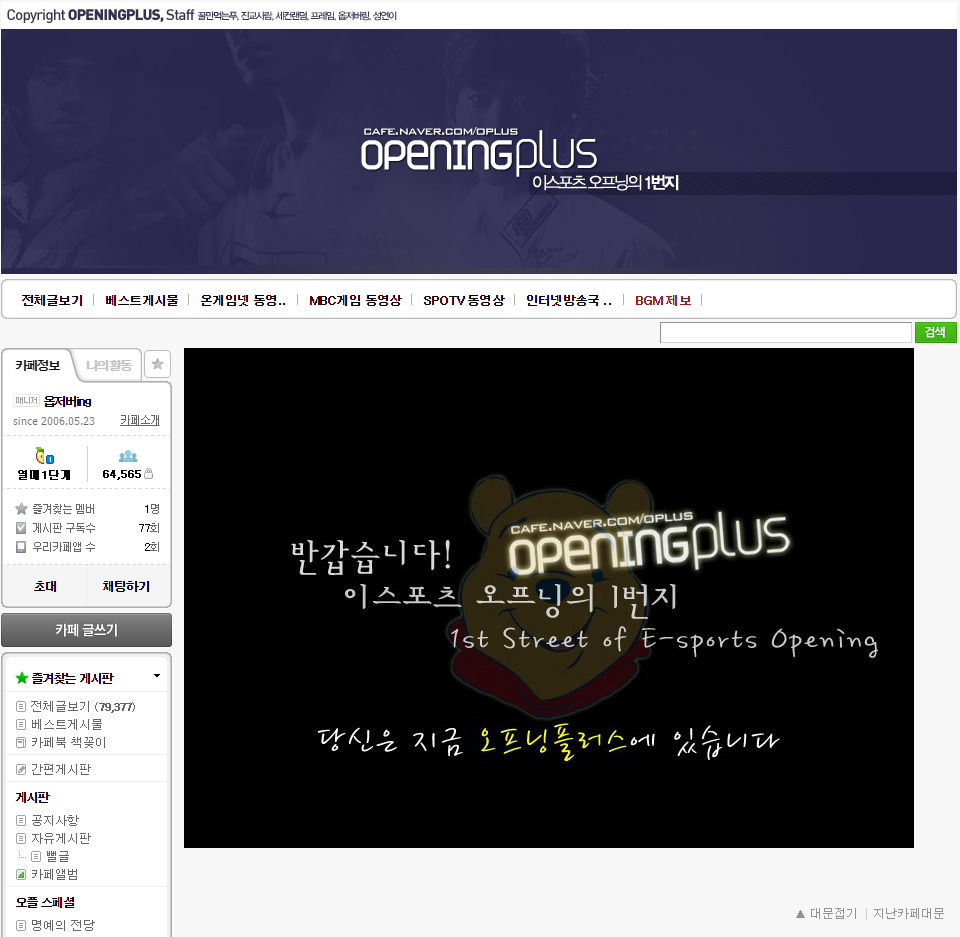Viewport: 960px width, 937px height.
Task: Click the 지난카페대문 link
Action: [909, 914]
